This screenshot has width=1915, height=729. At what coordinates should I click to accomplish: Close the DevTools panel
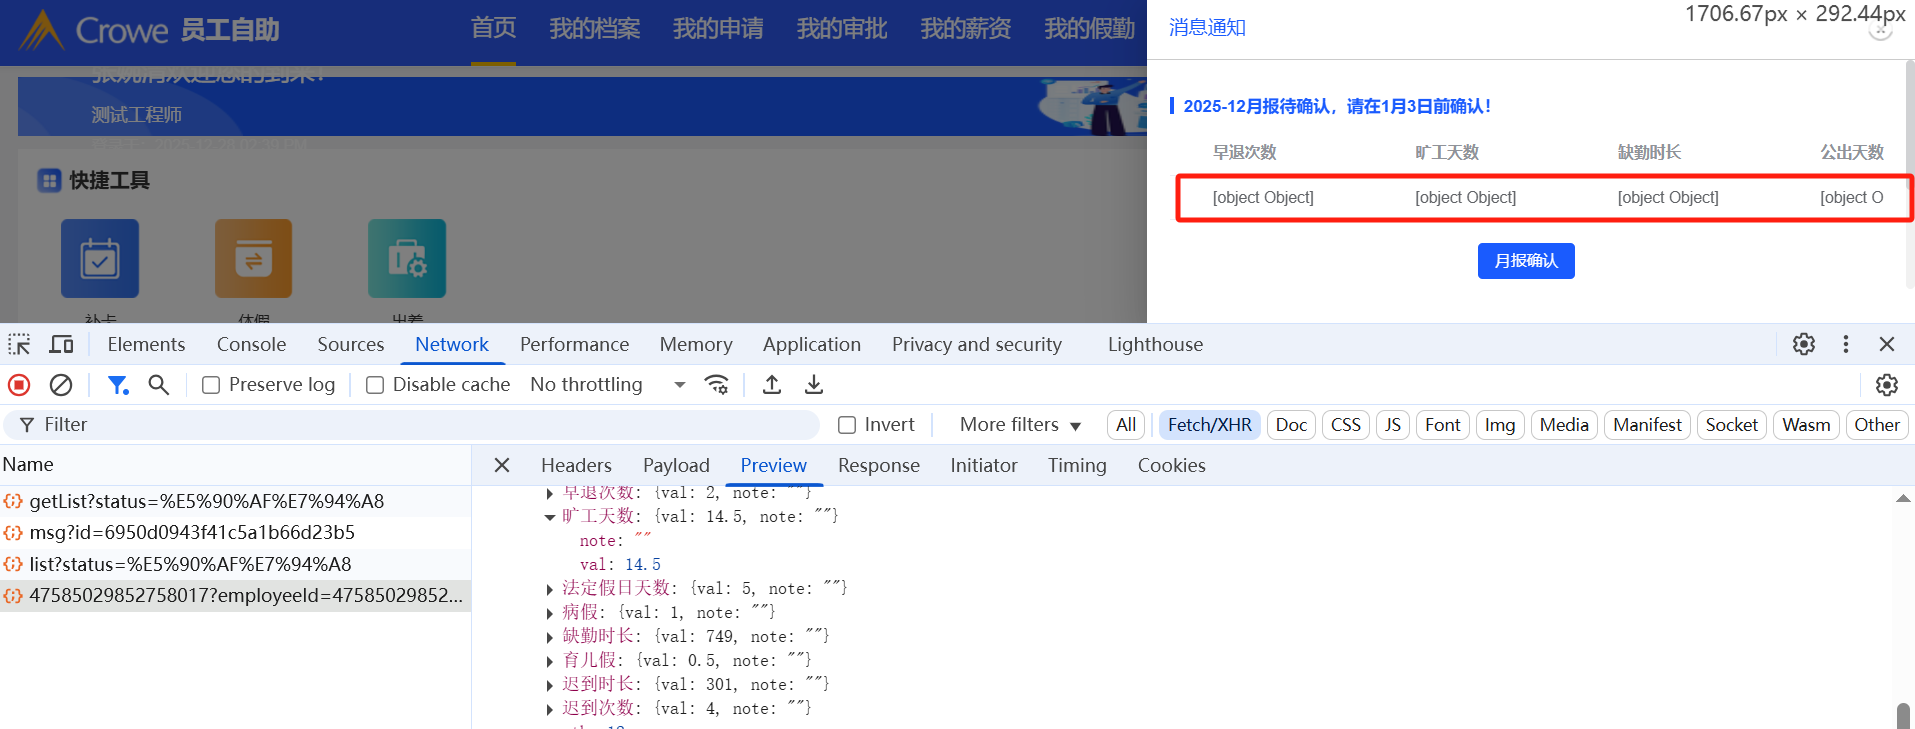1887,344
